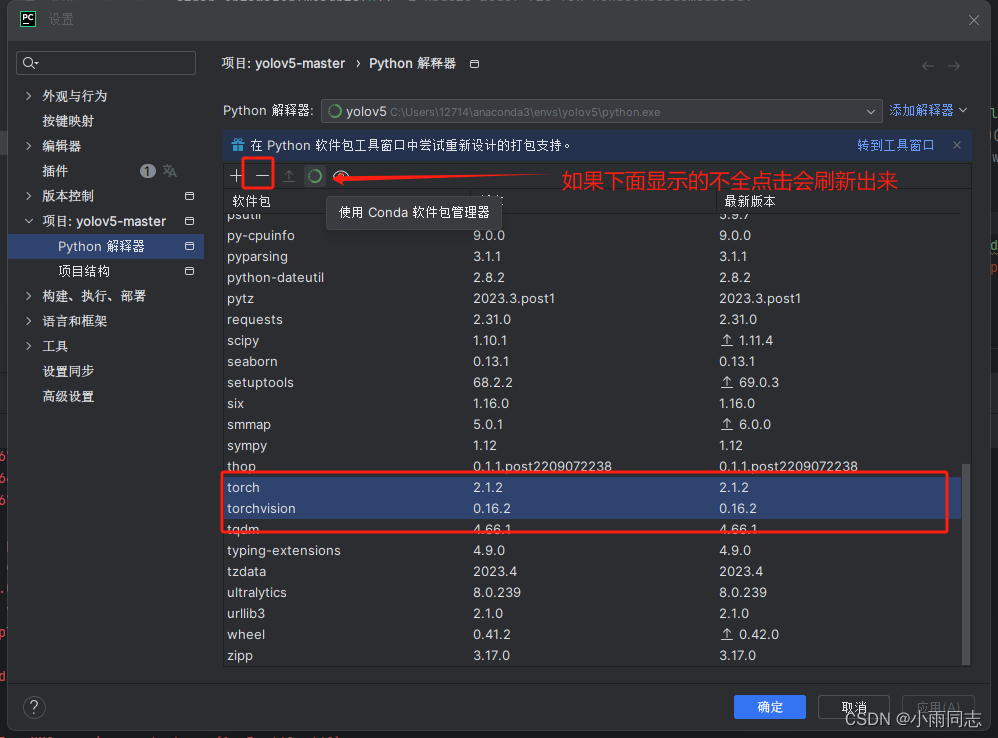This screenshot has height=738, width=998.
Task: Click the upgrade package arrow icon
Action: 288,175
